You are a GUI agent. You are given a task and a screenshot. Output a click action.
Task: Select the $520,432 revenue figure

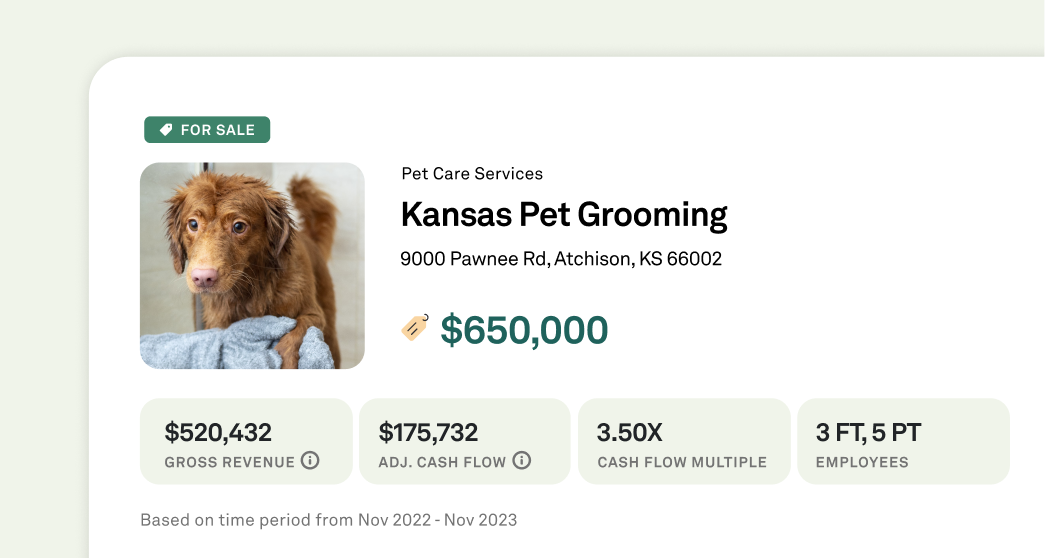tap(218, 433)
